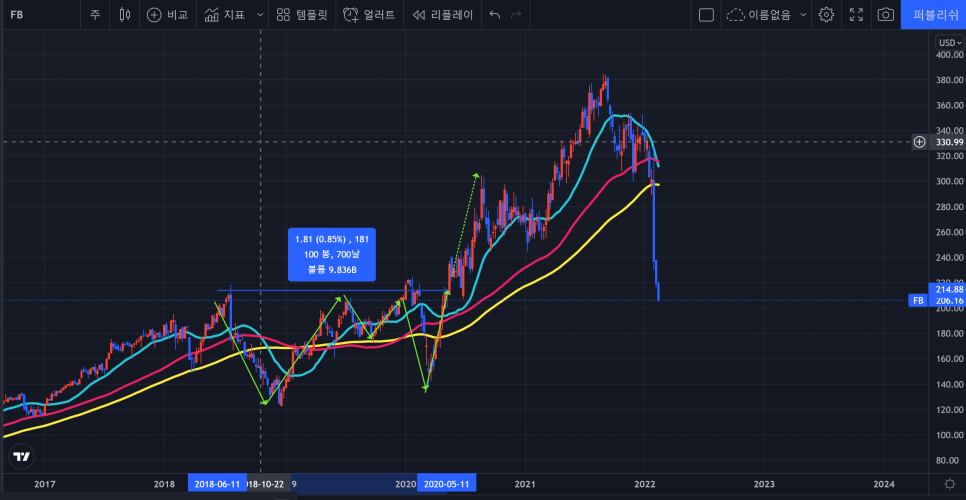Click the 비교 compare button
Screen dimensions: 966x500
pos(167,15)
